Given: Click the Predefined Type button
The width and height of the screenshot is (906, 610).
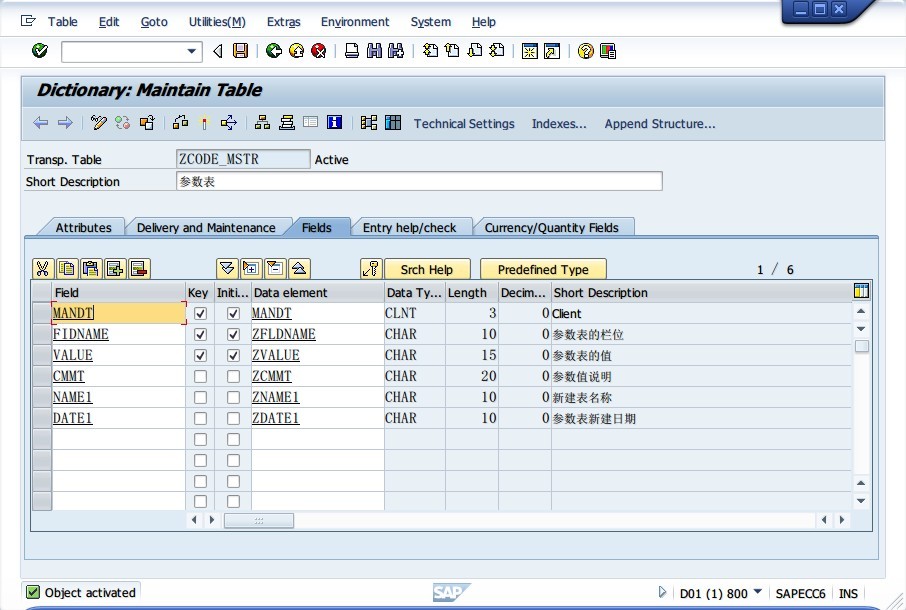Looking at the screenshot, I should pos(543,269).
